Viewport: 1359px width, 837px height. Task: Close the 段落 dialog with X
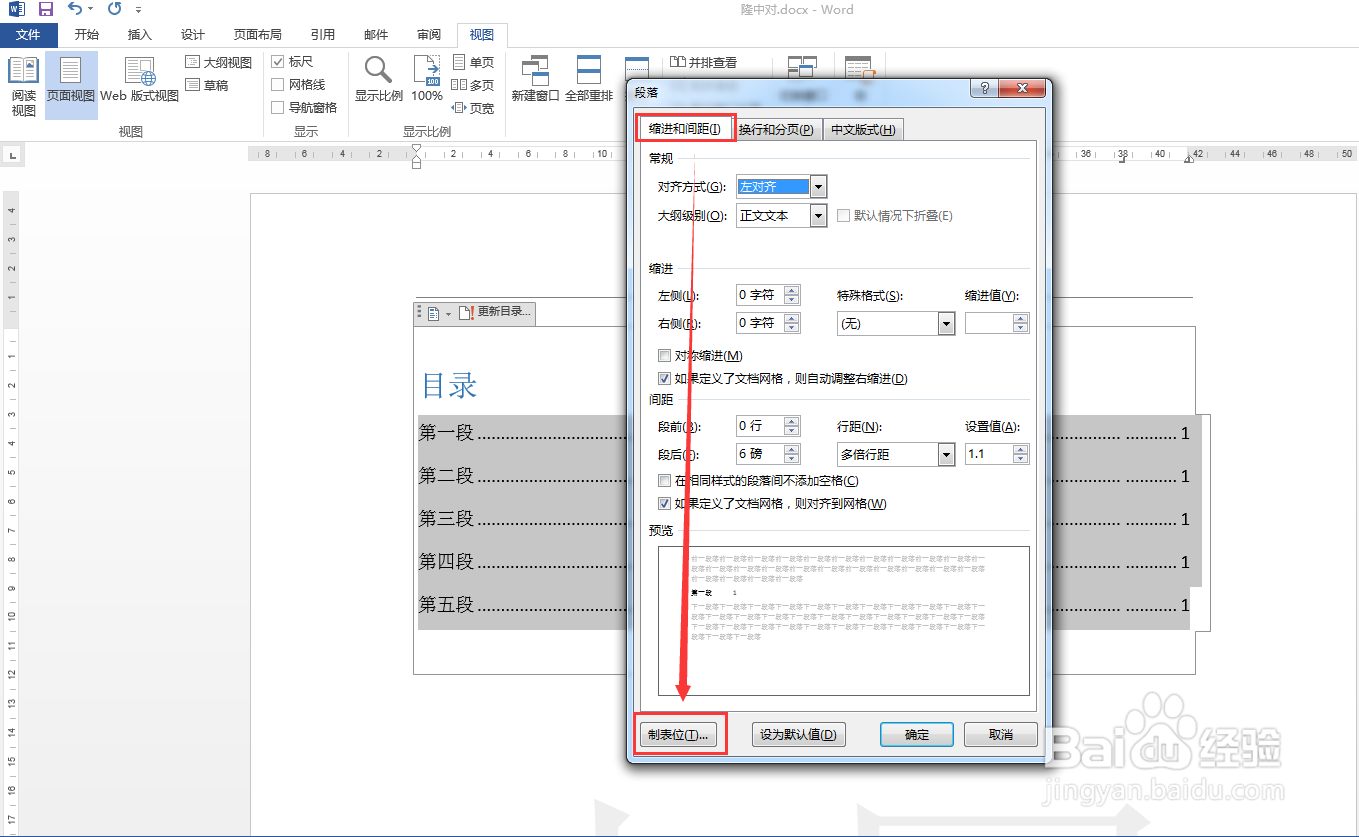(1023, 89)
